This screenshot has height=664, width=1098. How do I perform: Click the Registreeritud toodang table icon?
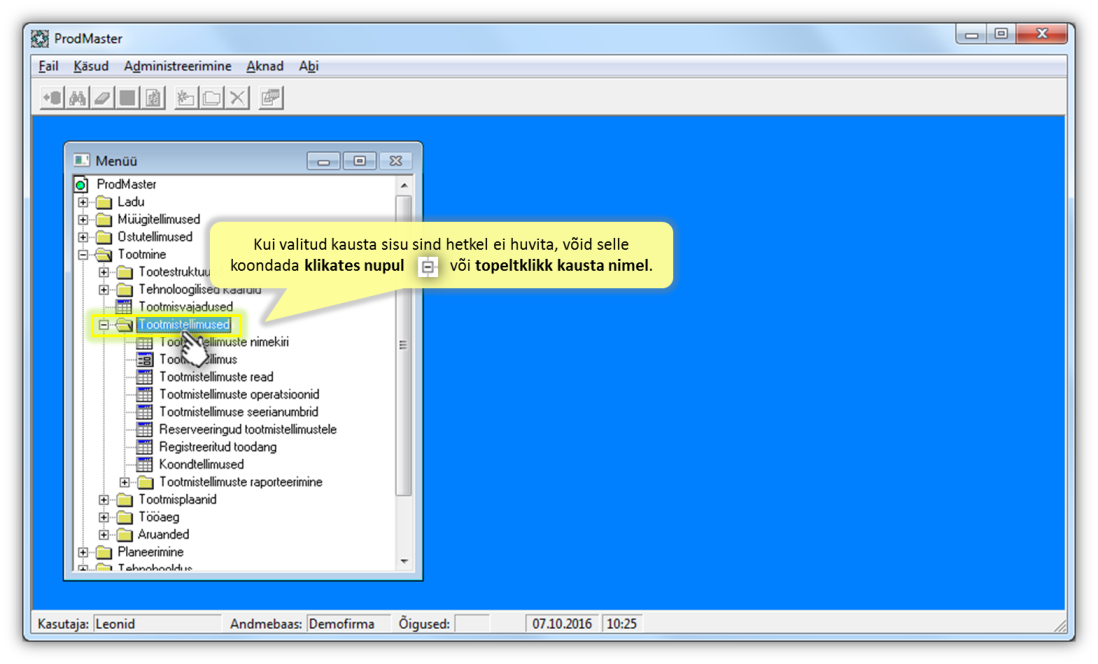[144, 447]
